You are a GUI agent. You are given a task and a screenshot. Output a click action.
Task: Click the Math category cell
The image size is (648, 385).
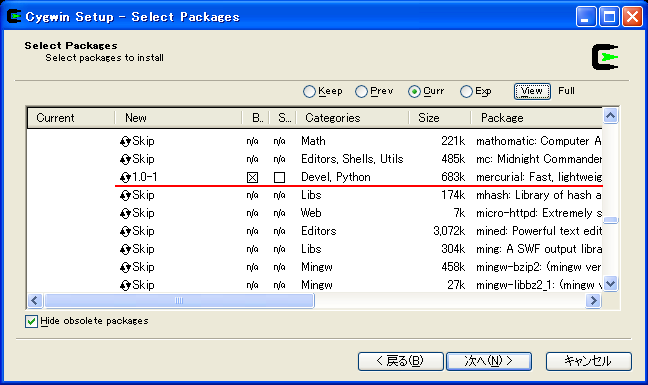(x=313, y=141)
